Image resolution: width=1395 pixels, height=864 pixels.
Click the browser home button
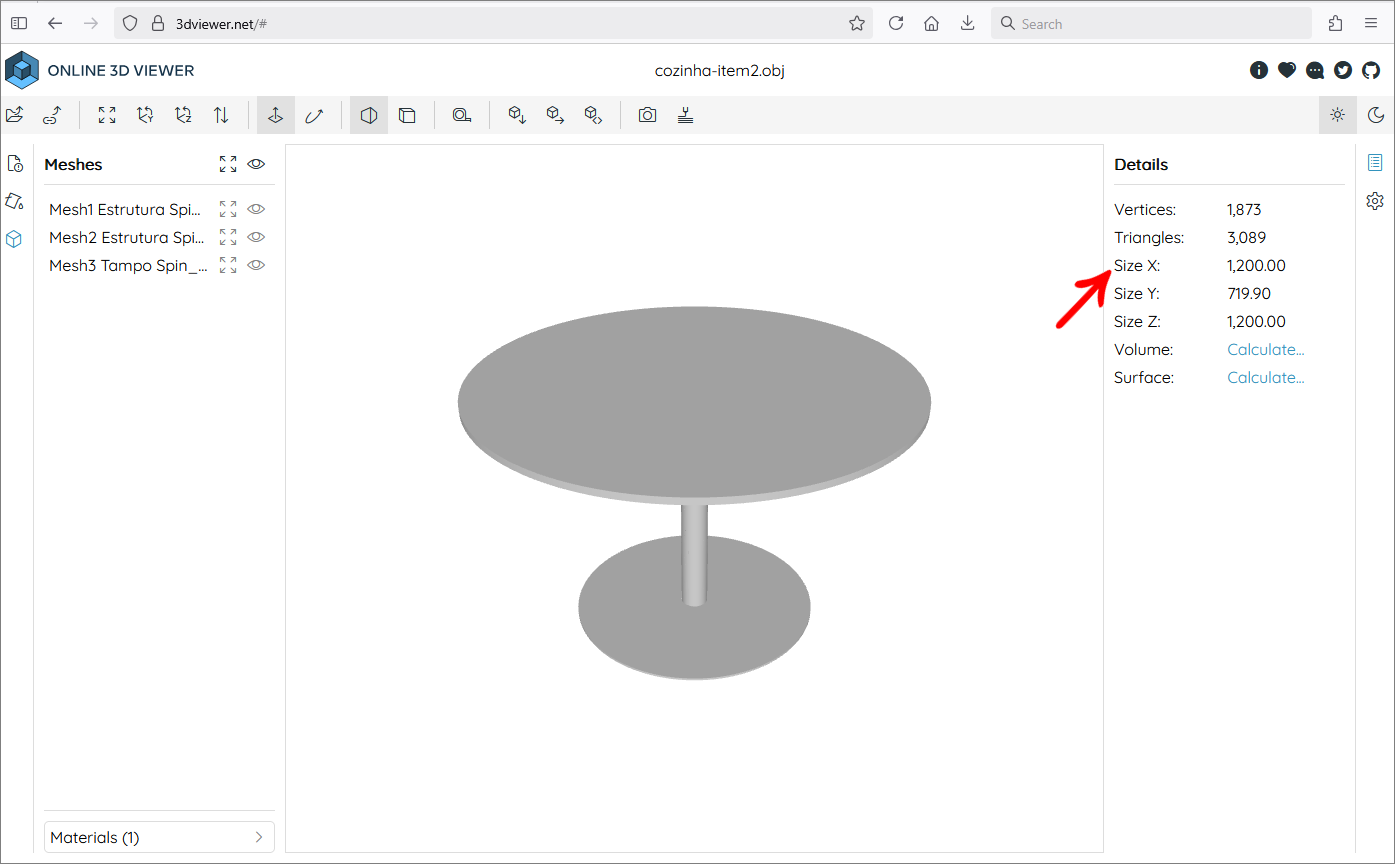tap(932, 23)
